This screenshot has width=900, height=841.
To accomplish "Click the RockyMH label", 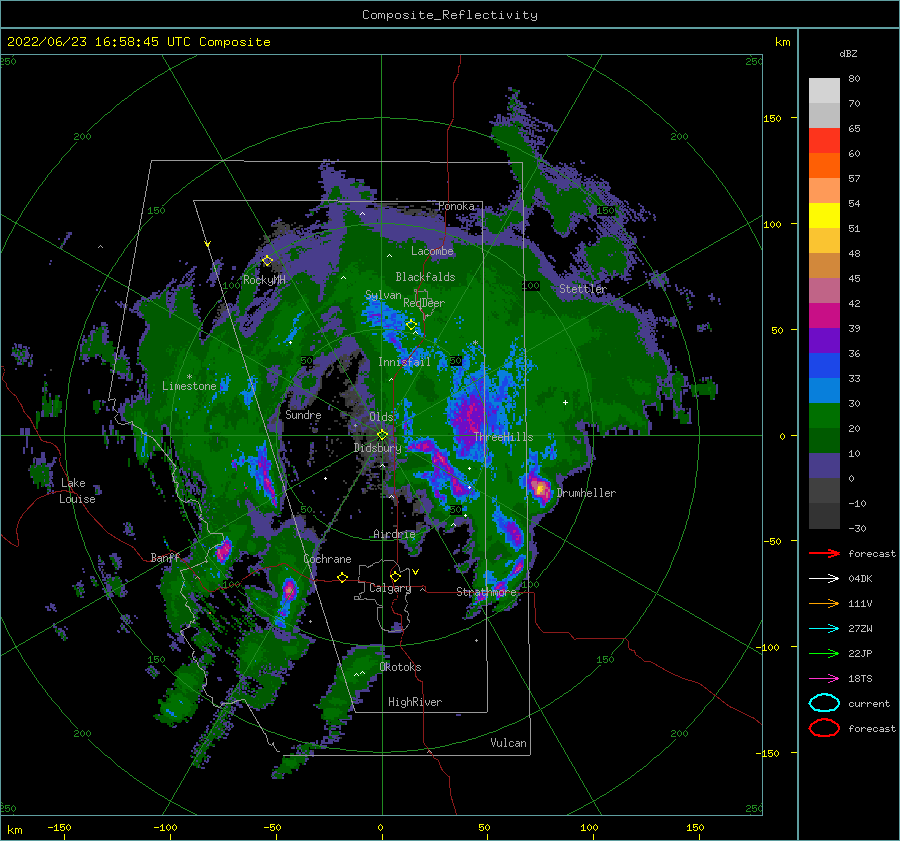I will [x=264, y=280].
